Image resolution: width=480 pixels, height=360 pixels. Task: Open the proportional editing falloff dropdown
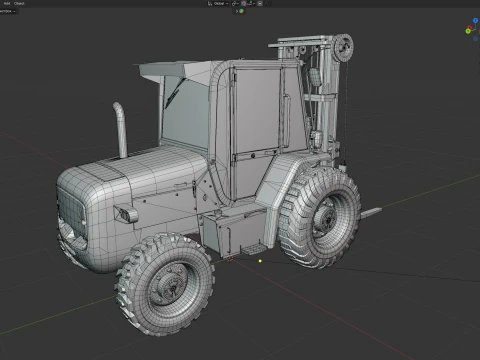pyautogui.click(x=268, y=3)
